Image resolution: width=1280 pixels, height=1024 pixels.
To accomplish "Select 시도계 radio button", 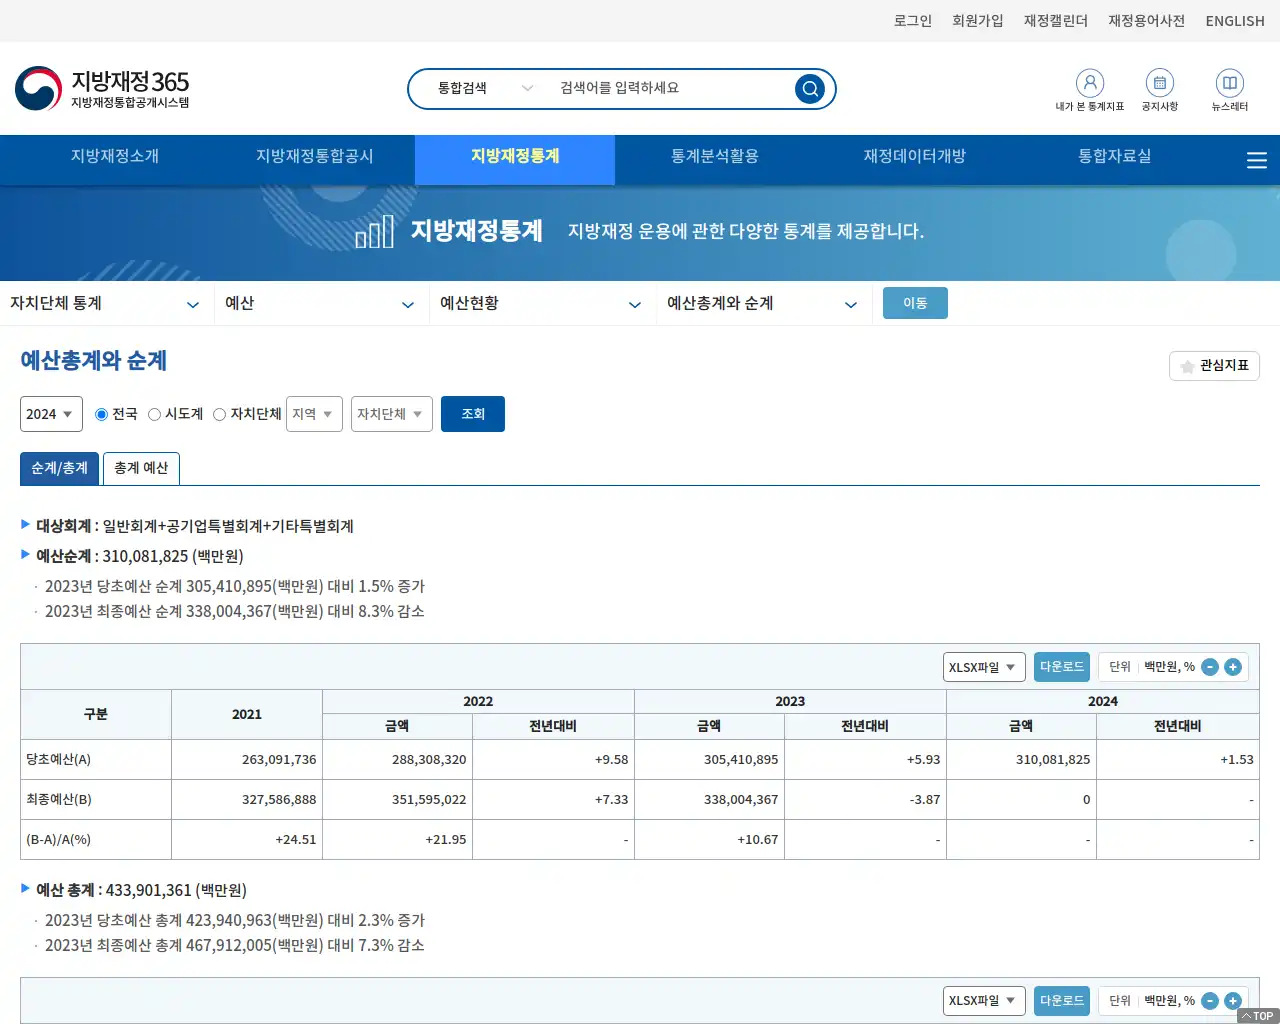I will click(154, 414).
